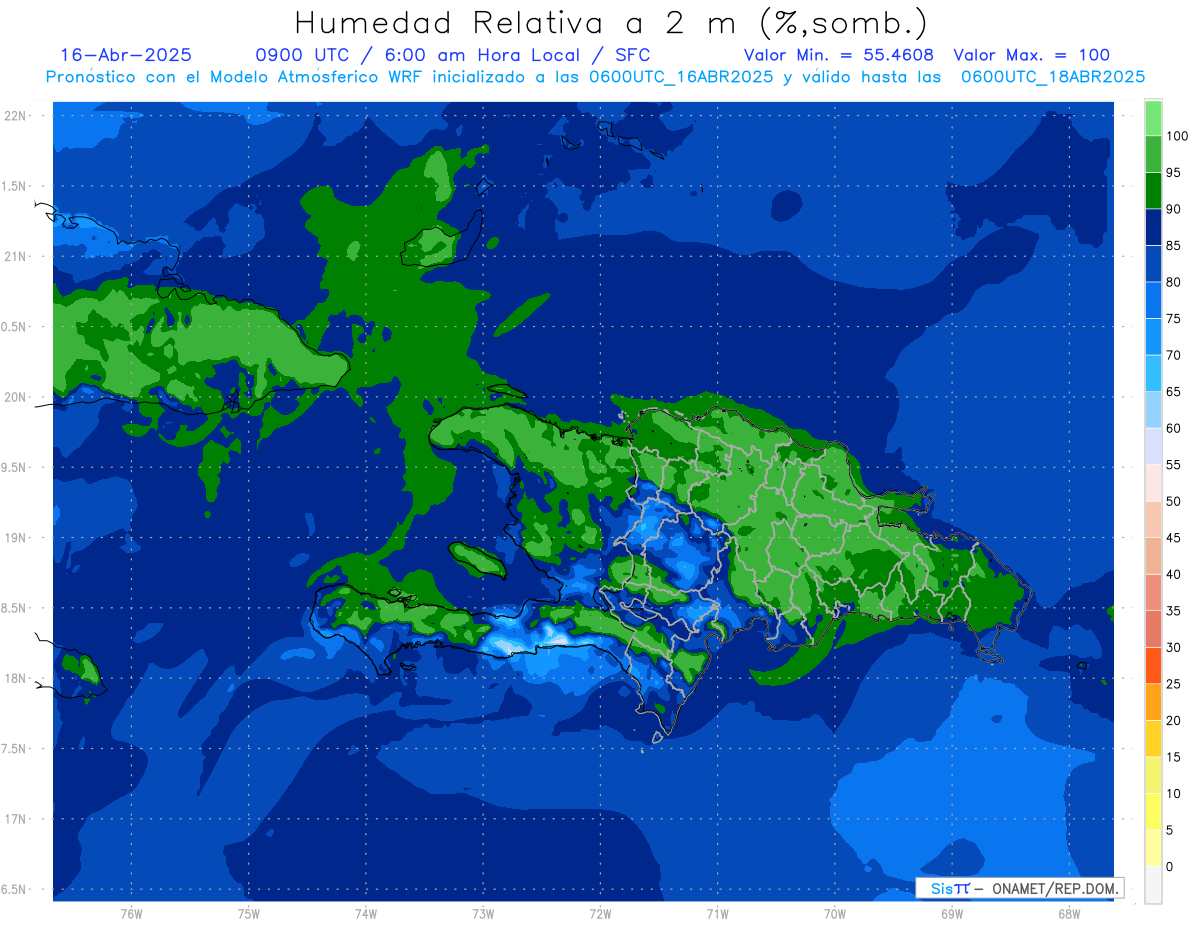Click the orange legend swatch between 25 and 30
Image resolution: width=1200 pixels, height=927 pixels.
click(1153, 665)
